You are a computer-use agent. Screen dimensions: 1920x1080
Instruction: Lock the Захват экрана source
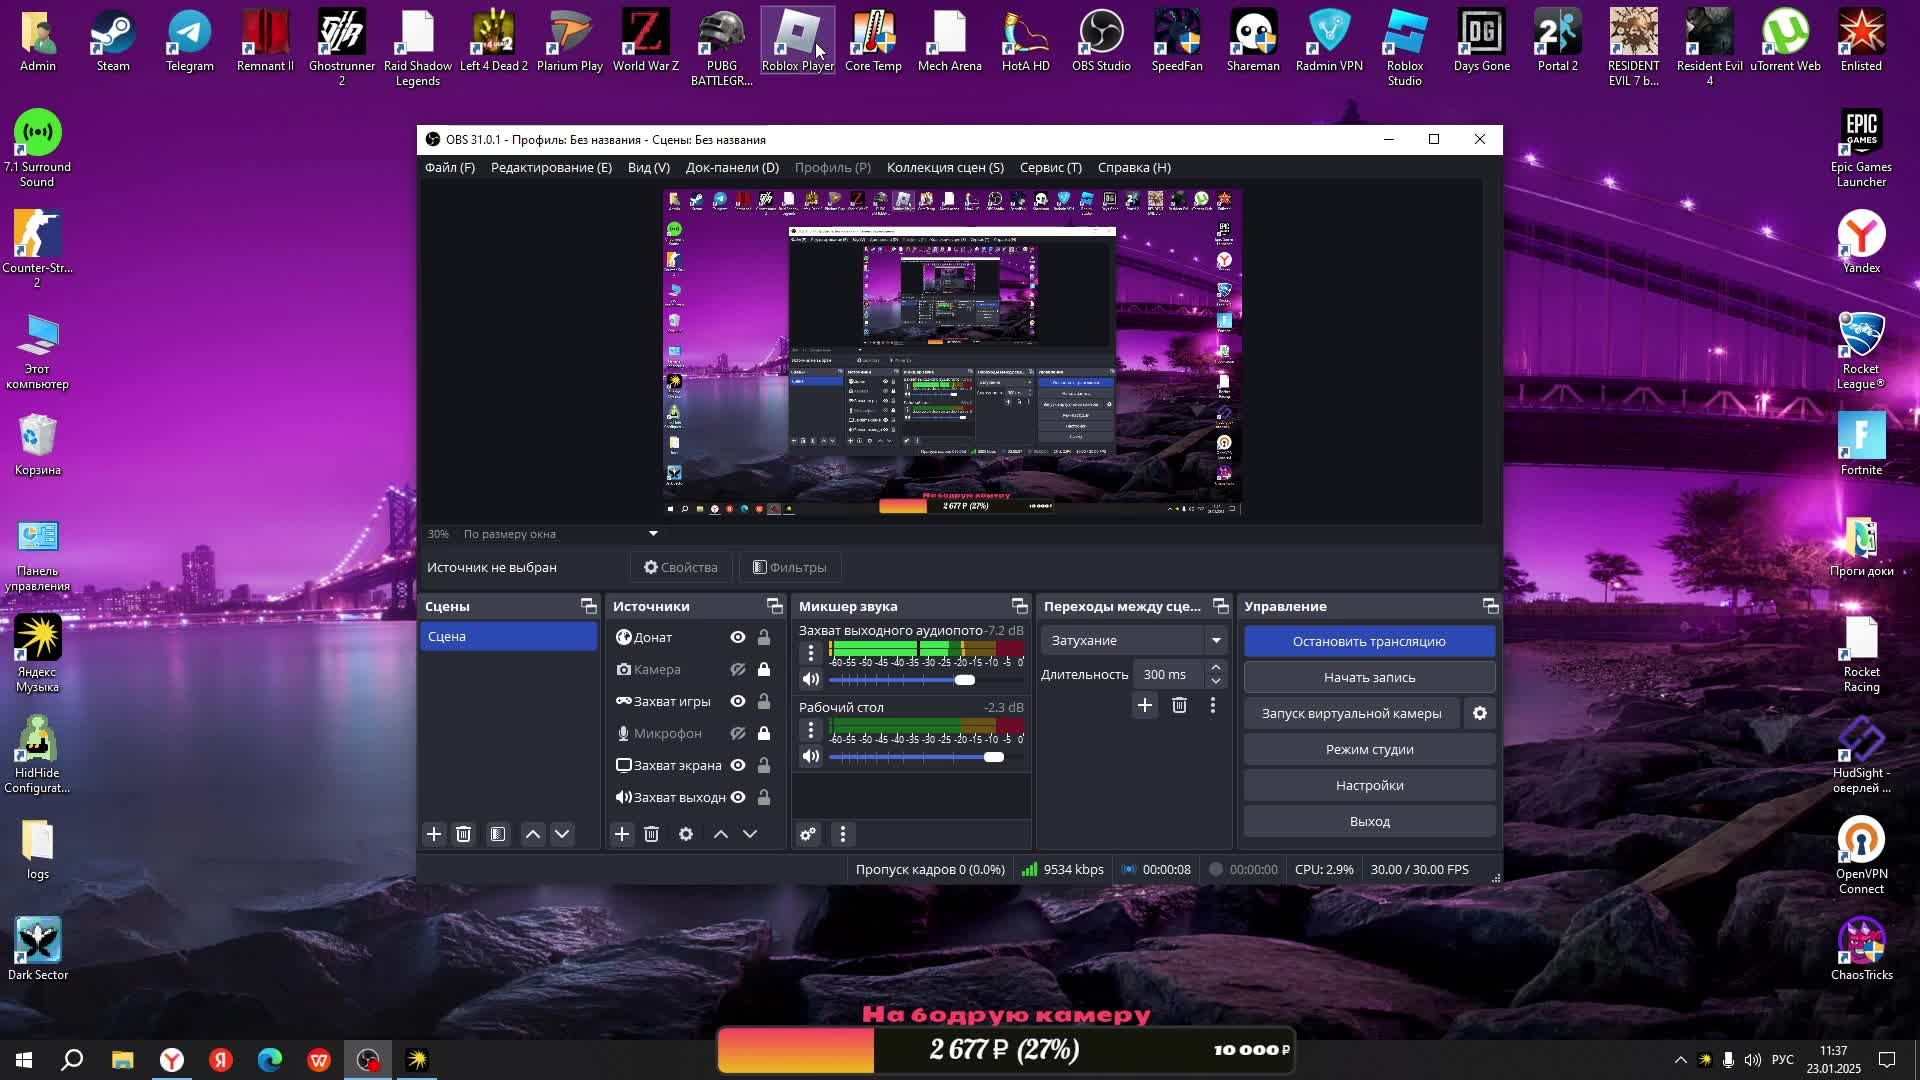pos(764,765)
